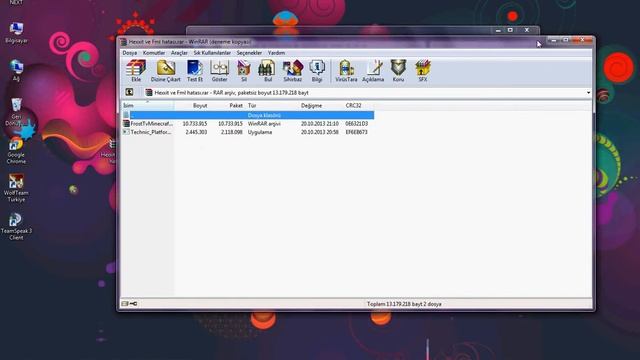Click the Bul (Find) binoculars icon
The height and width of the screenshot is (360, 640).
pos(267,71)
